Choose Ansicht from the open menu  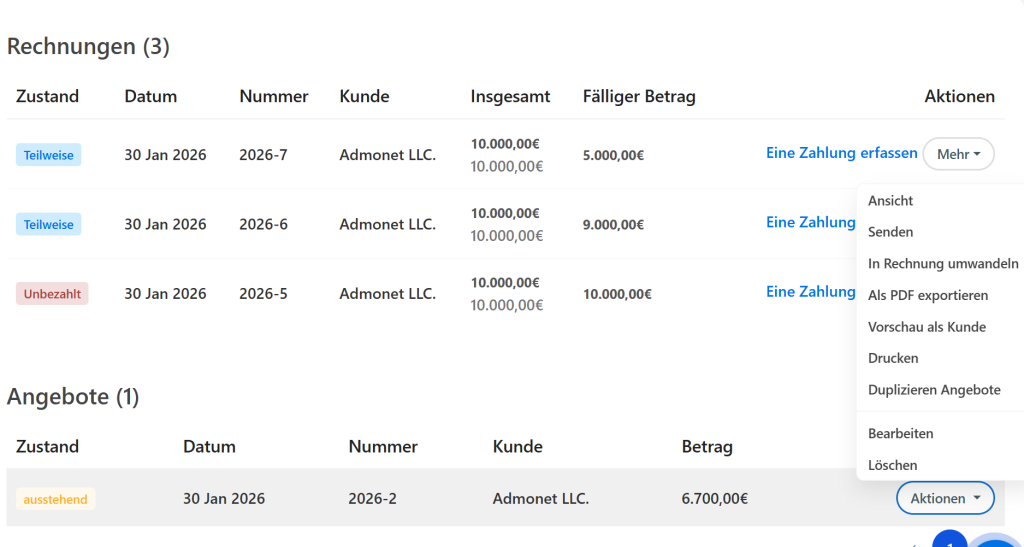(890, 201)
